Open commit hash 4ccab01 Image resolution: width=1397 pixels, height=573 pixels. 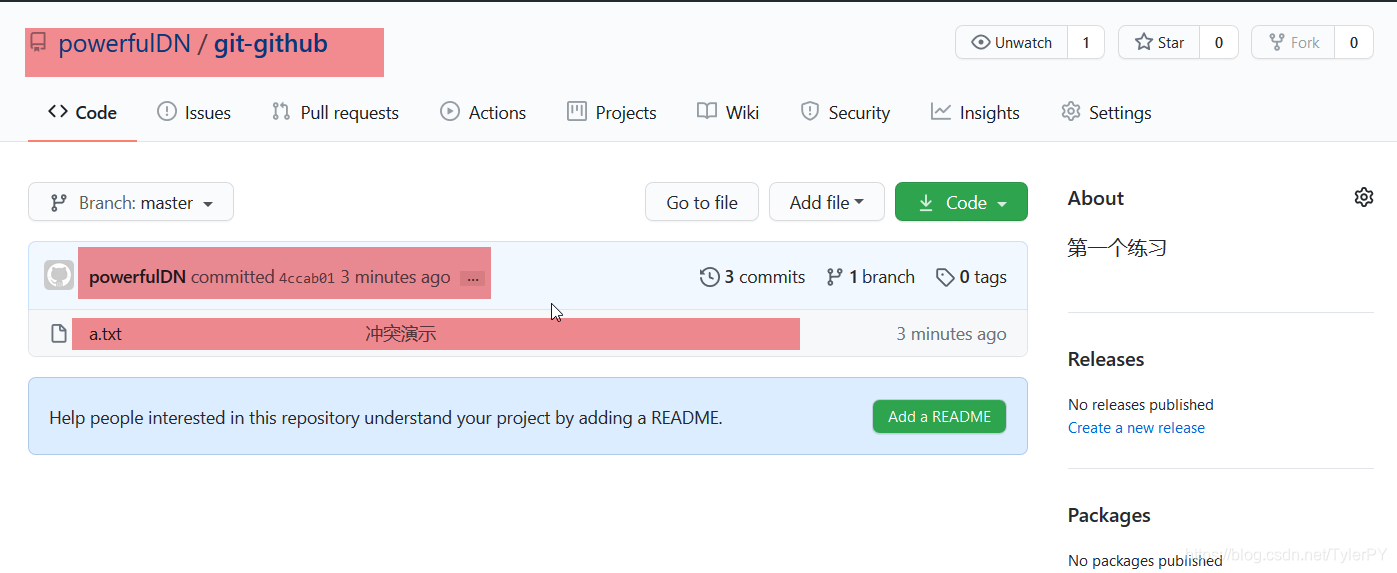coord(306,278)
